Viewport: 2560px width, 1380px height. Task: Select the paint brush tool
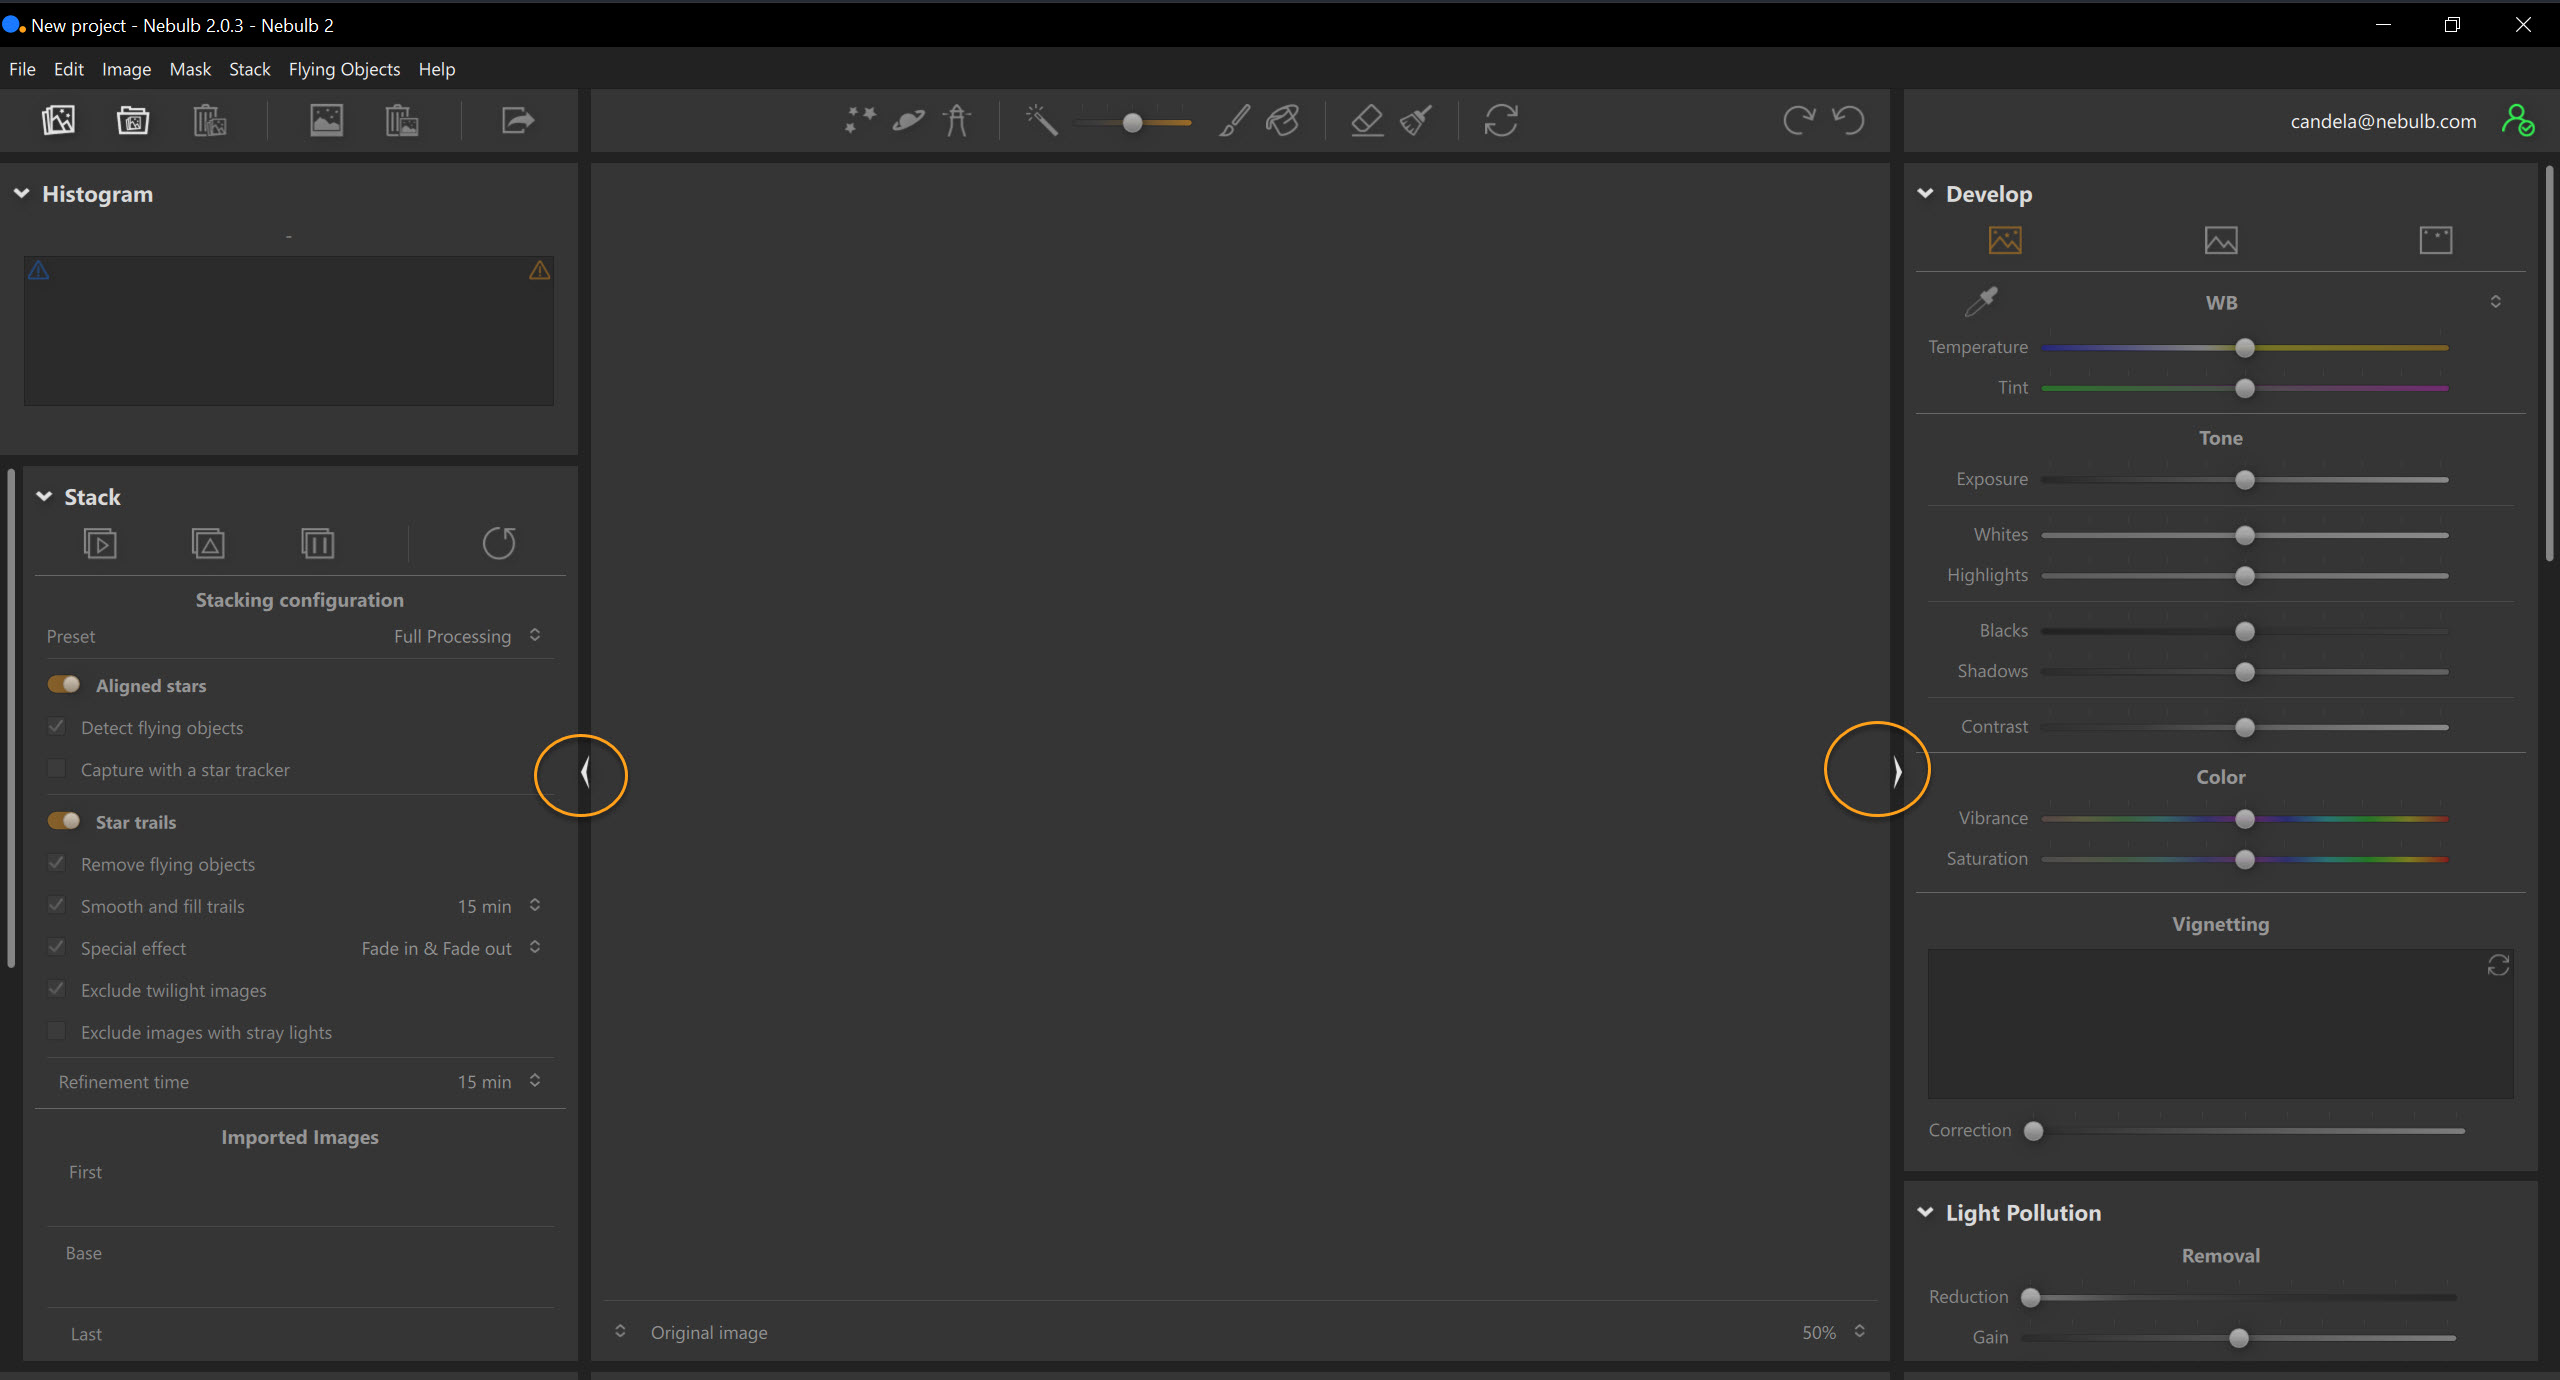(x=1234, y=121)
